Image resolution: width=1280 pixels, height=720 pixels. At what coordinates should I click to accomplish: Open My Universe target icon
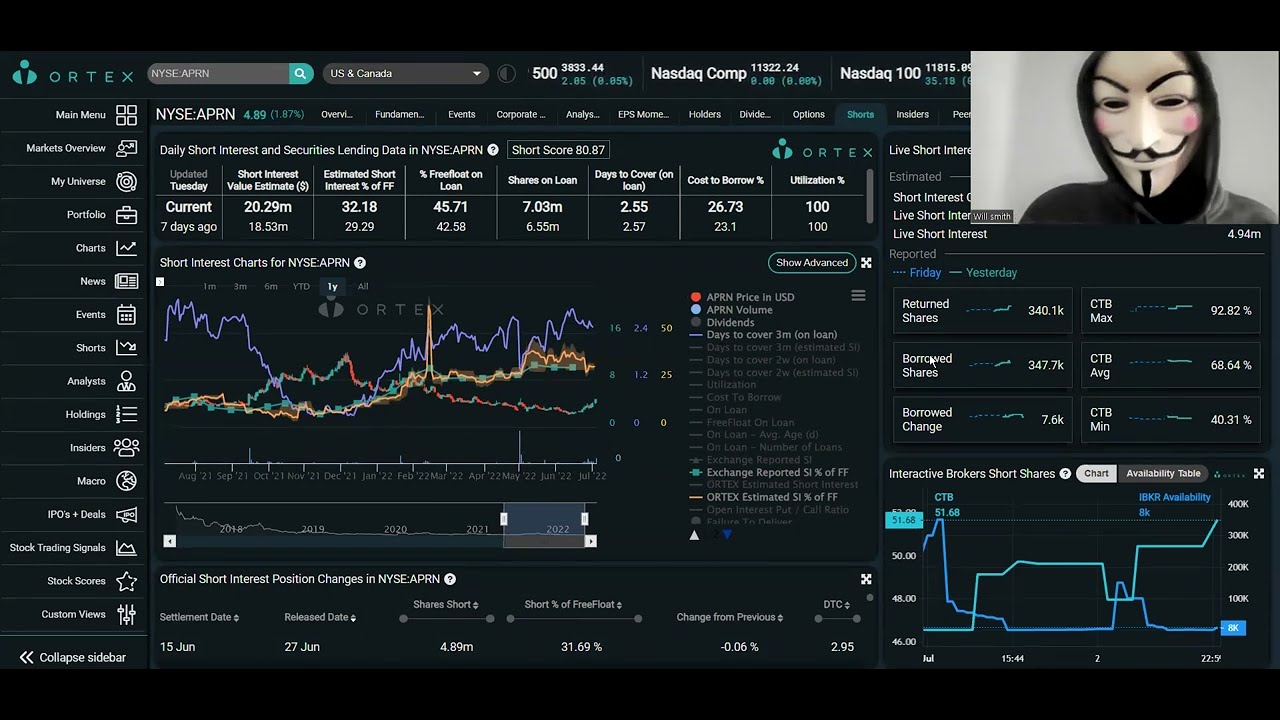click(126, 182)
